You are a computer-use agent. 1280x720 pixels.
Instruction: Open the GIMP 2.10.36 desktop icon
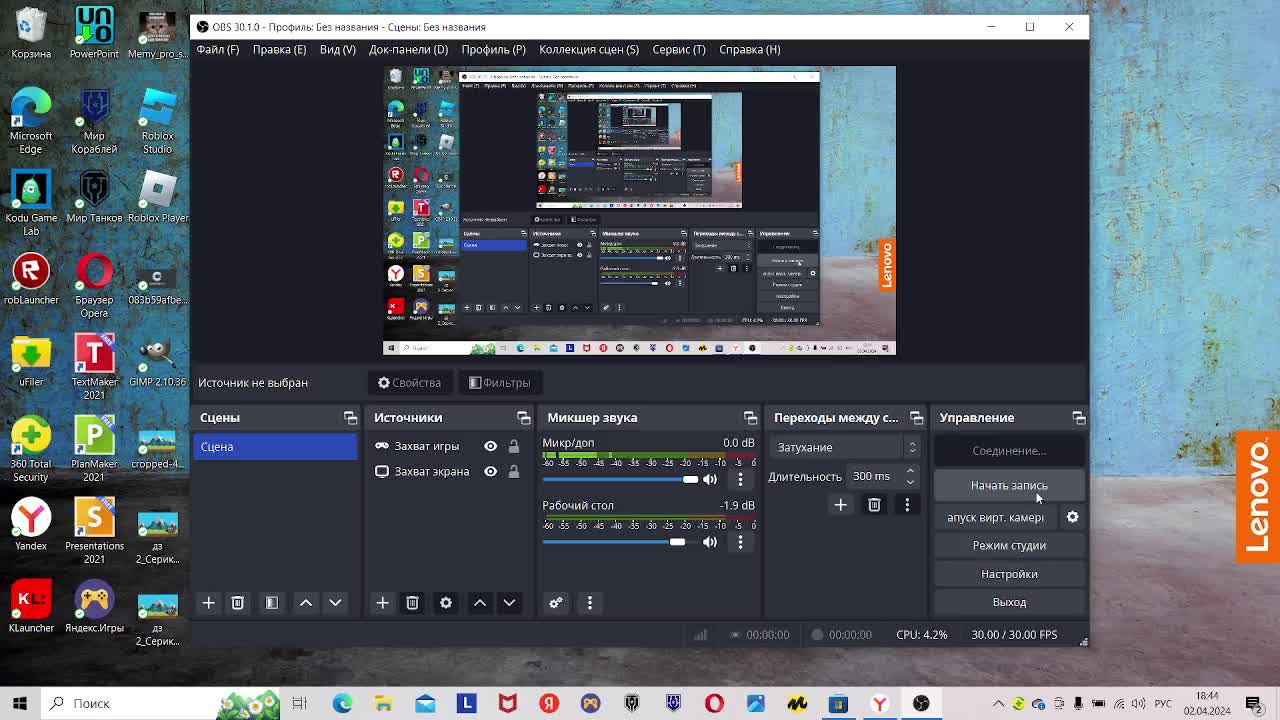click(157, 360)
